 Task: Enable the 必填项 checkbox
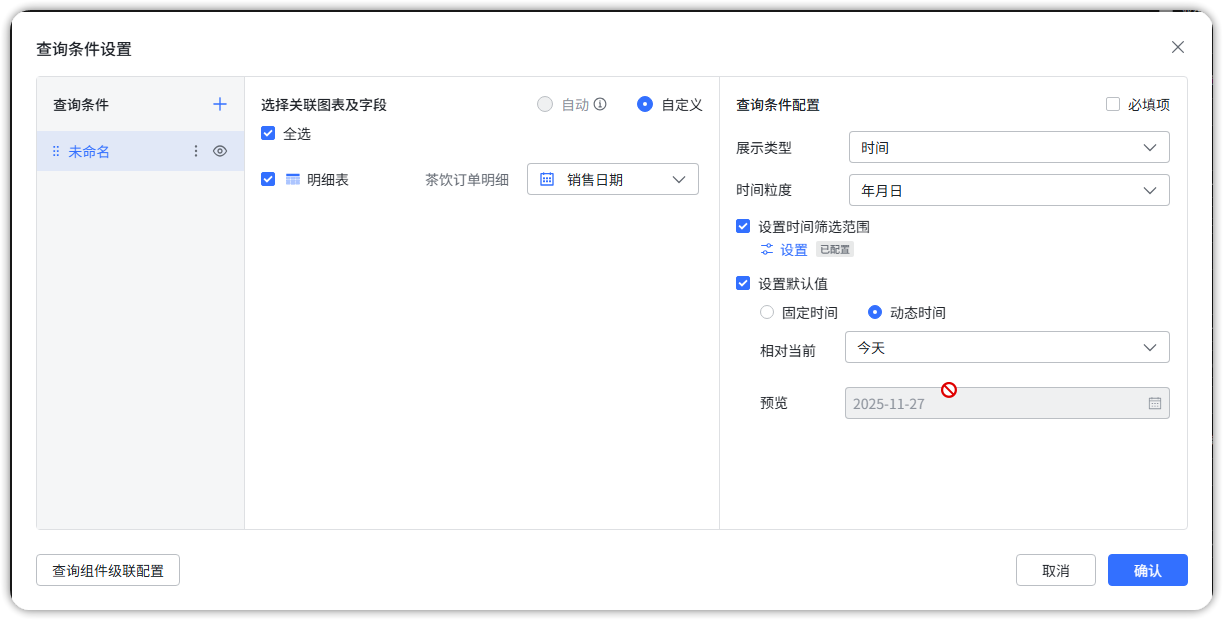pos(1113,104)
